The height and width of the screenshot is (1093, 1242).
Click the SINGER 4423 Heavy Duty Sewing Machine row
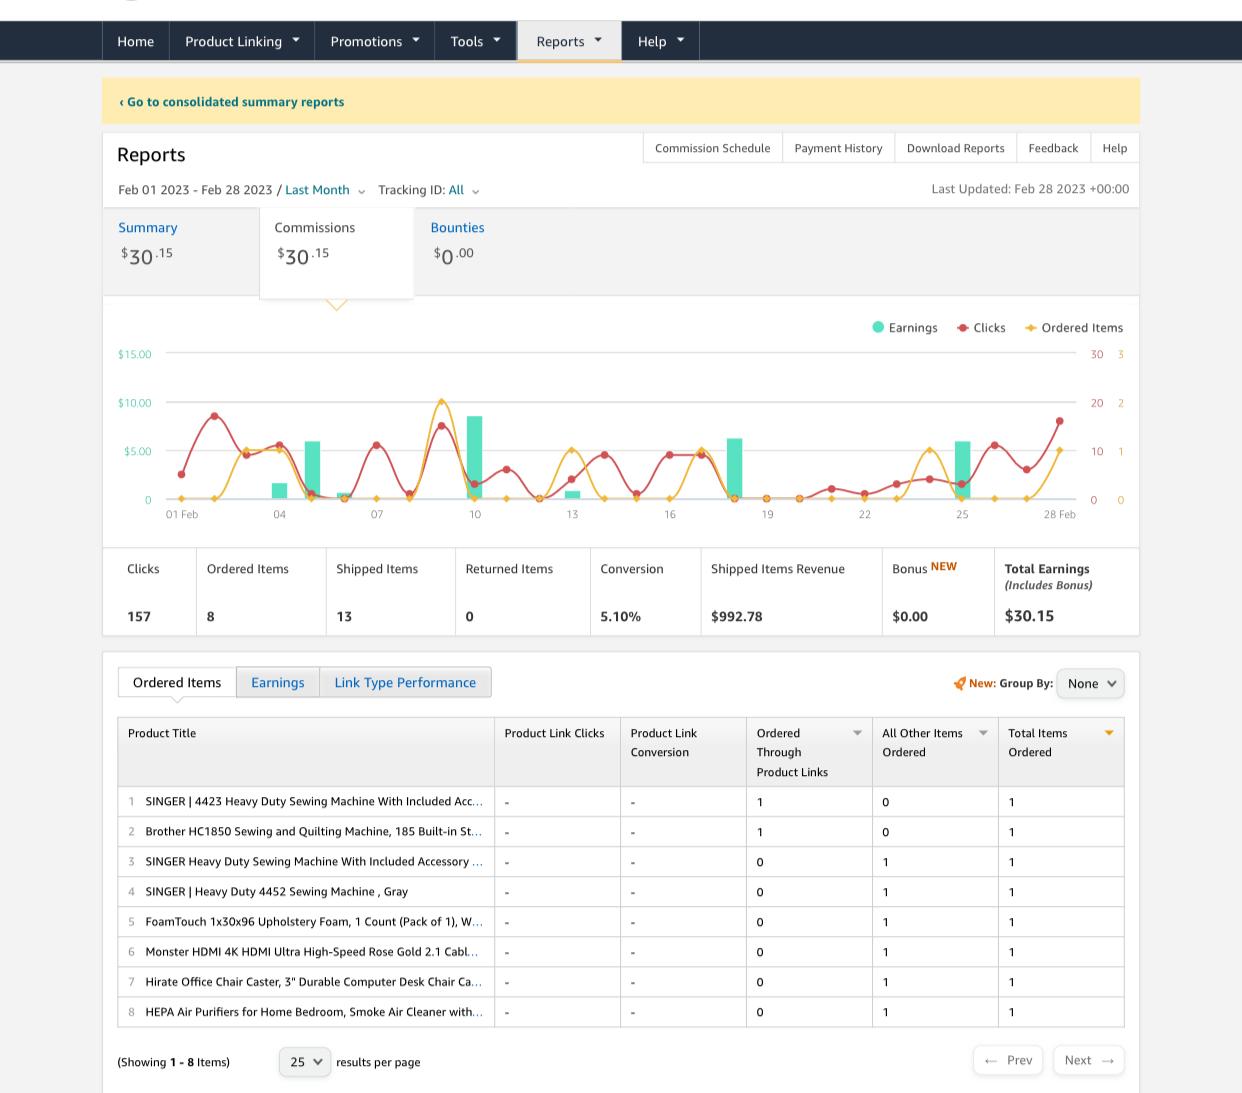click(x=621, y=802)
